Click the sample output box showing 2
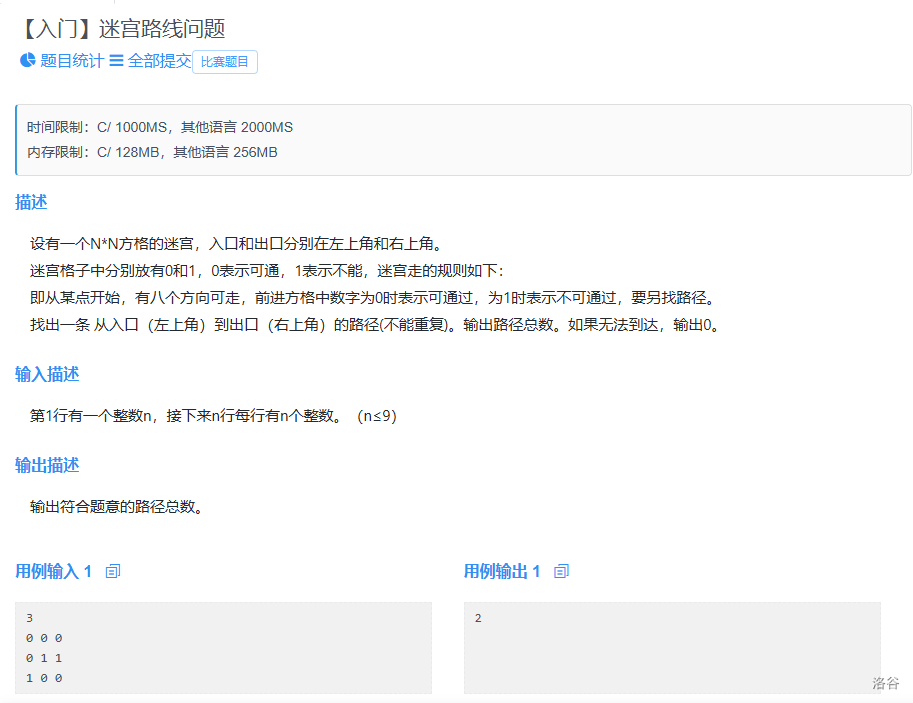 672,647
